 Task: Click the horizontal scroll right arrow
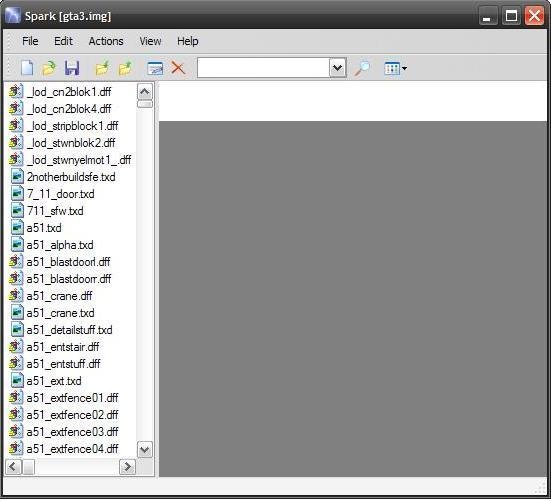[127, 467]
